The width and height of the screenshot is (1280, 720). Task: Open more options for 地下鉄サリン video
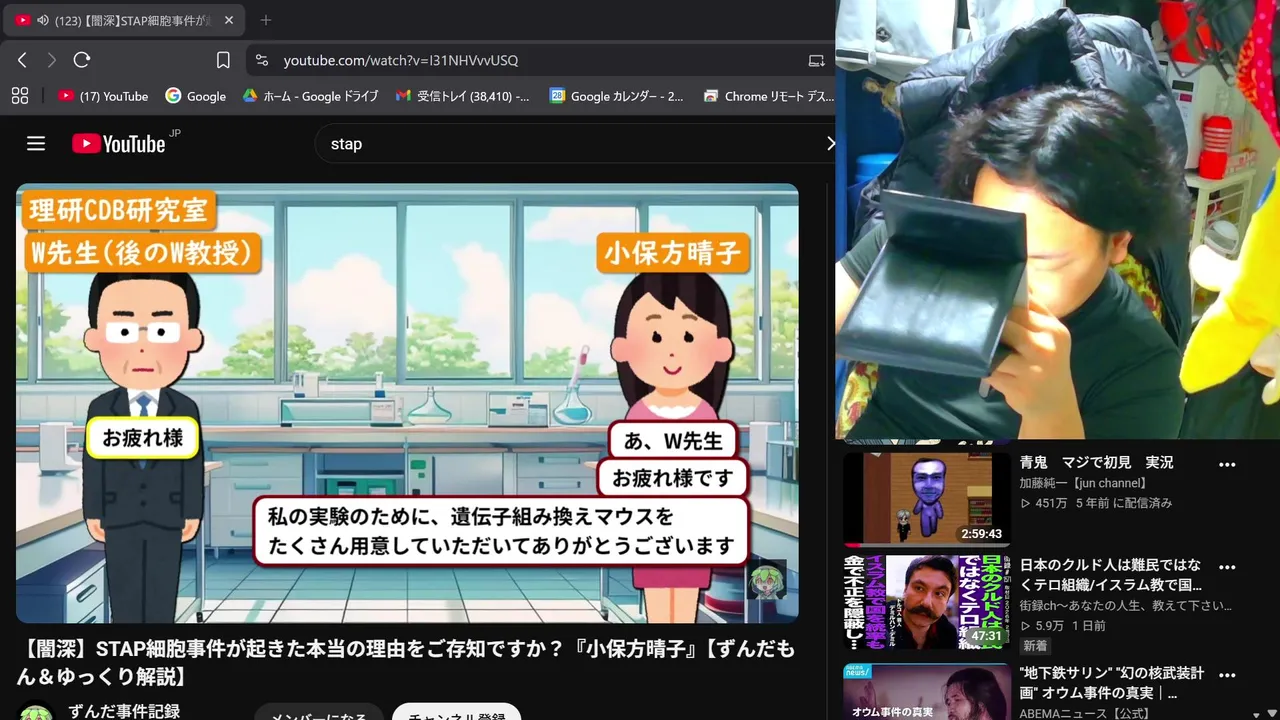[1227, 675]
